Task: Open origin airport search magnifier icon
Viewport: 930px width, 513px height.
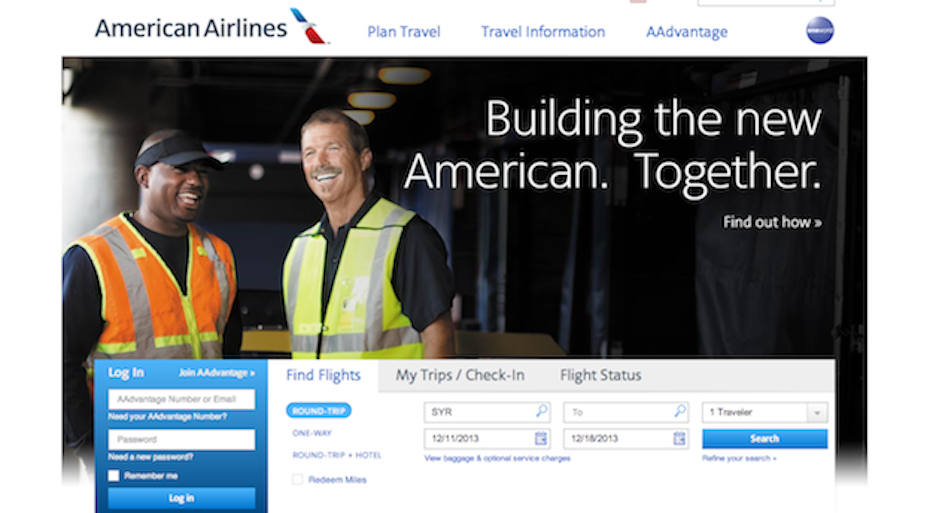Action: tap(542, 410)
